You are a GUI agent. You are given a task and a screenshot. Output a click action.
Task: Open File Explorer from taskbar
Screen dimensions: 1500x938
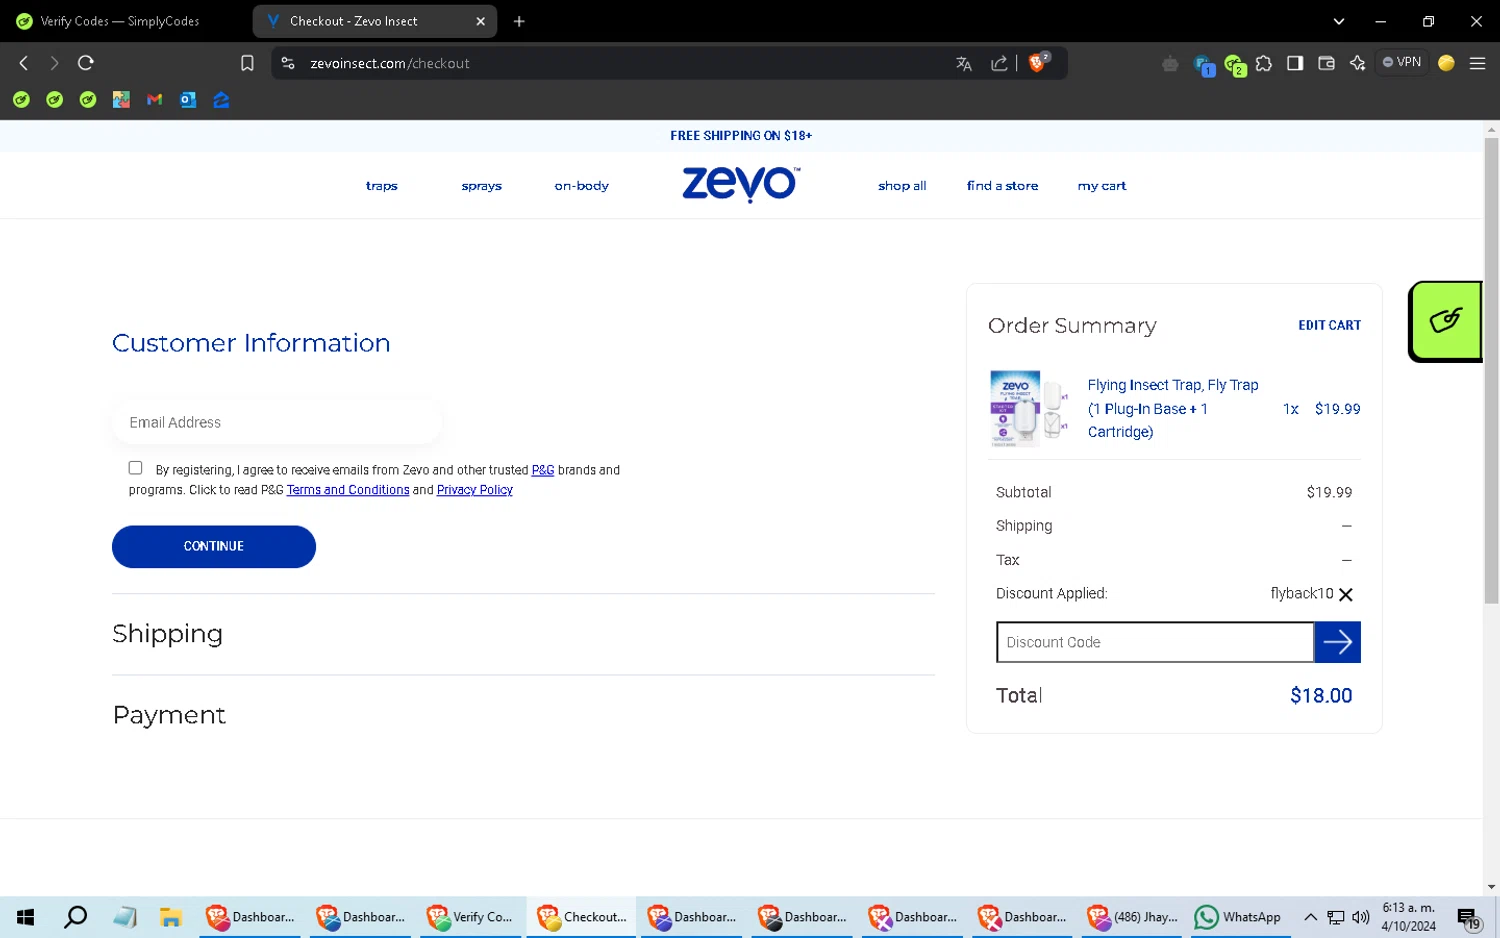pyautogui.click(x=171, y=917)
